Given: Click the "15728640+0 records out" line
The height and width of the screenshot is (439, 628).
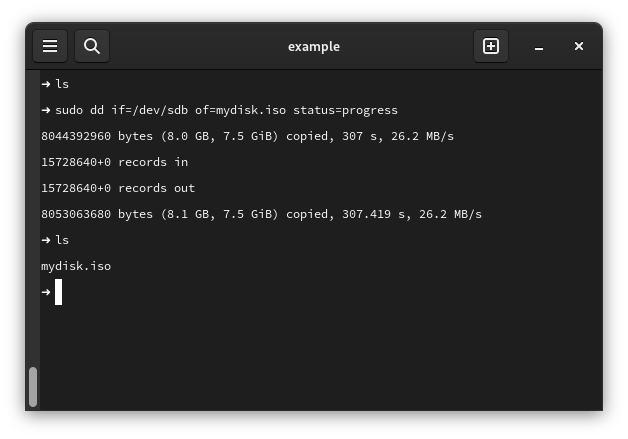Looking at the screenshot, I should [118, 188].
